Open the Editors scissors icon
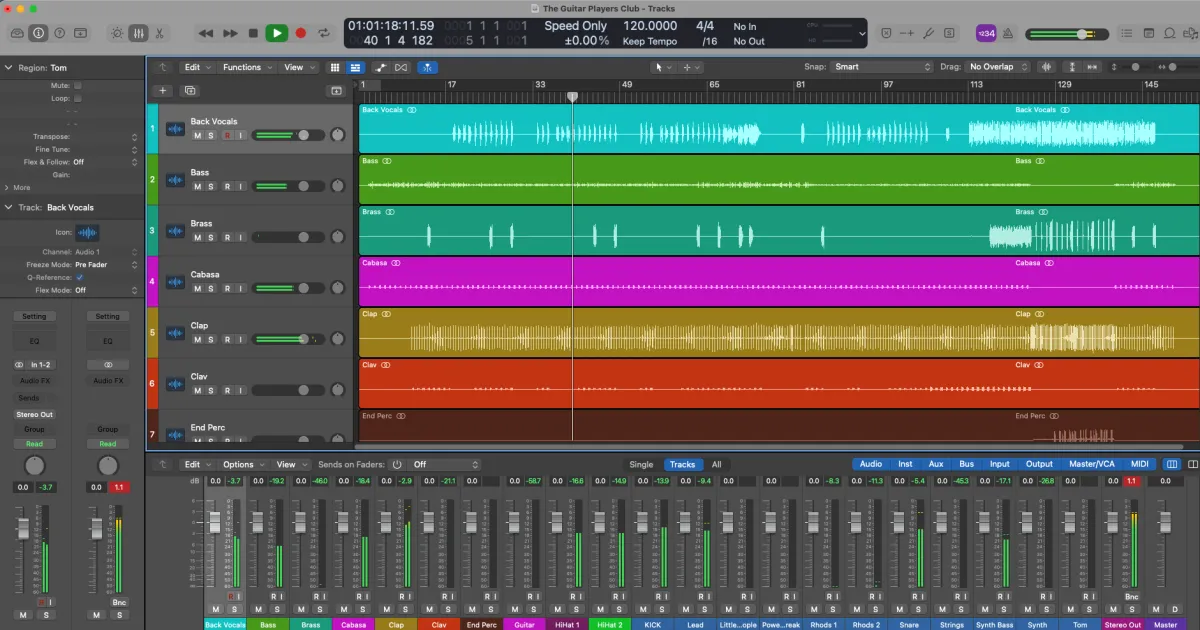Image resolution: width=1200 pixels, height=630 pixels. click(x=161, y=33)
